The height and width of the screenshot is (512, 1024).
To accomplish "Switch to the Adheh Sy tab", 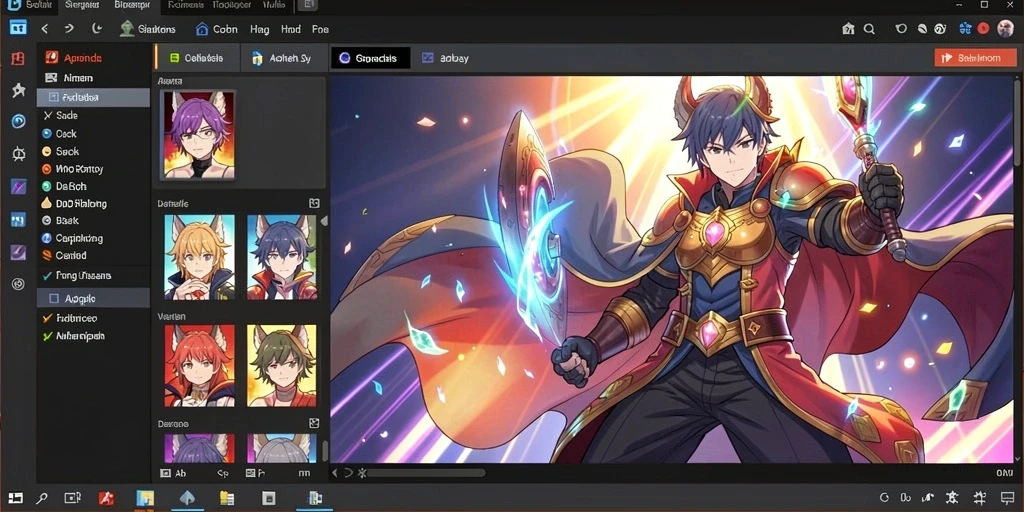I will [x=283, y=58].
